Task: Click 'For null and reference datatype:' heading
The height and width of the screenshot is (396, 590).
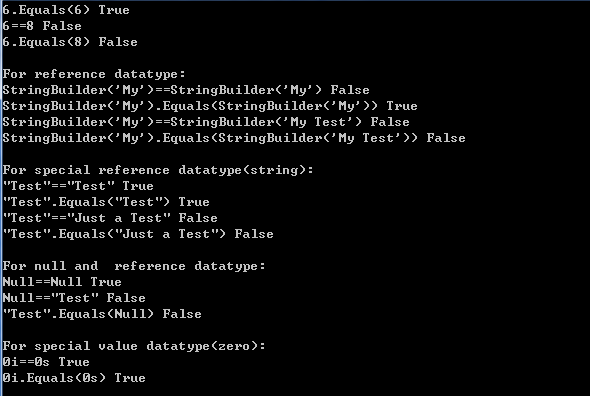Action: point(134,266)
